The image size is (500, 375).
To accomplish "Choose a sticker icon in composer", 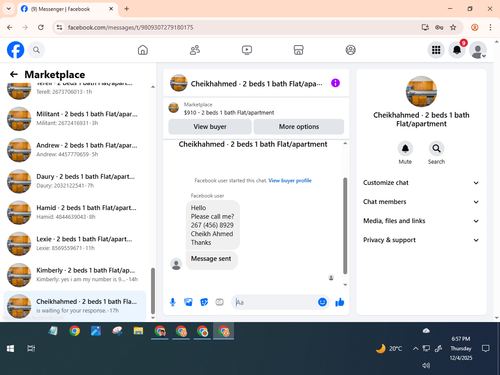I will point(204,302).
